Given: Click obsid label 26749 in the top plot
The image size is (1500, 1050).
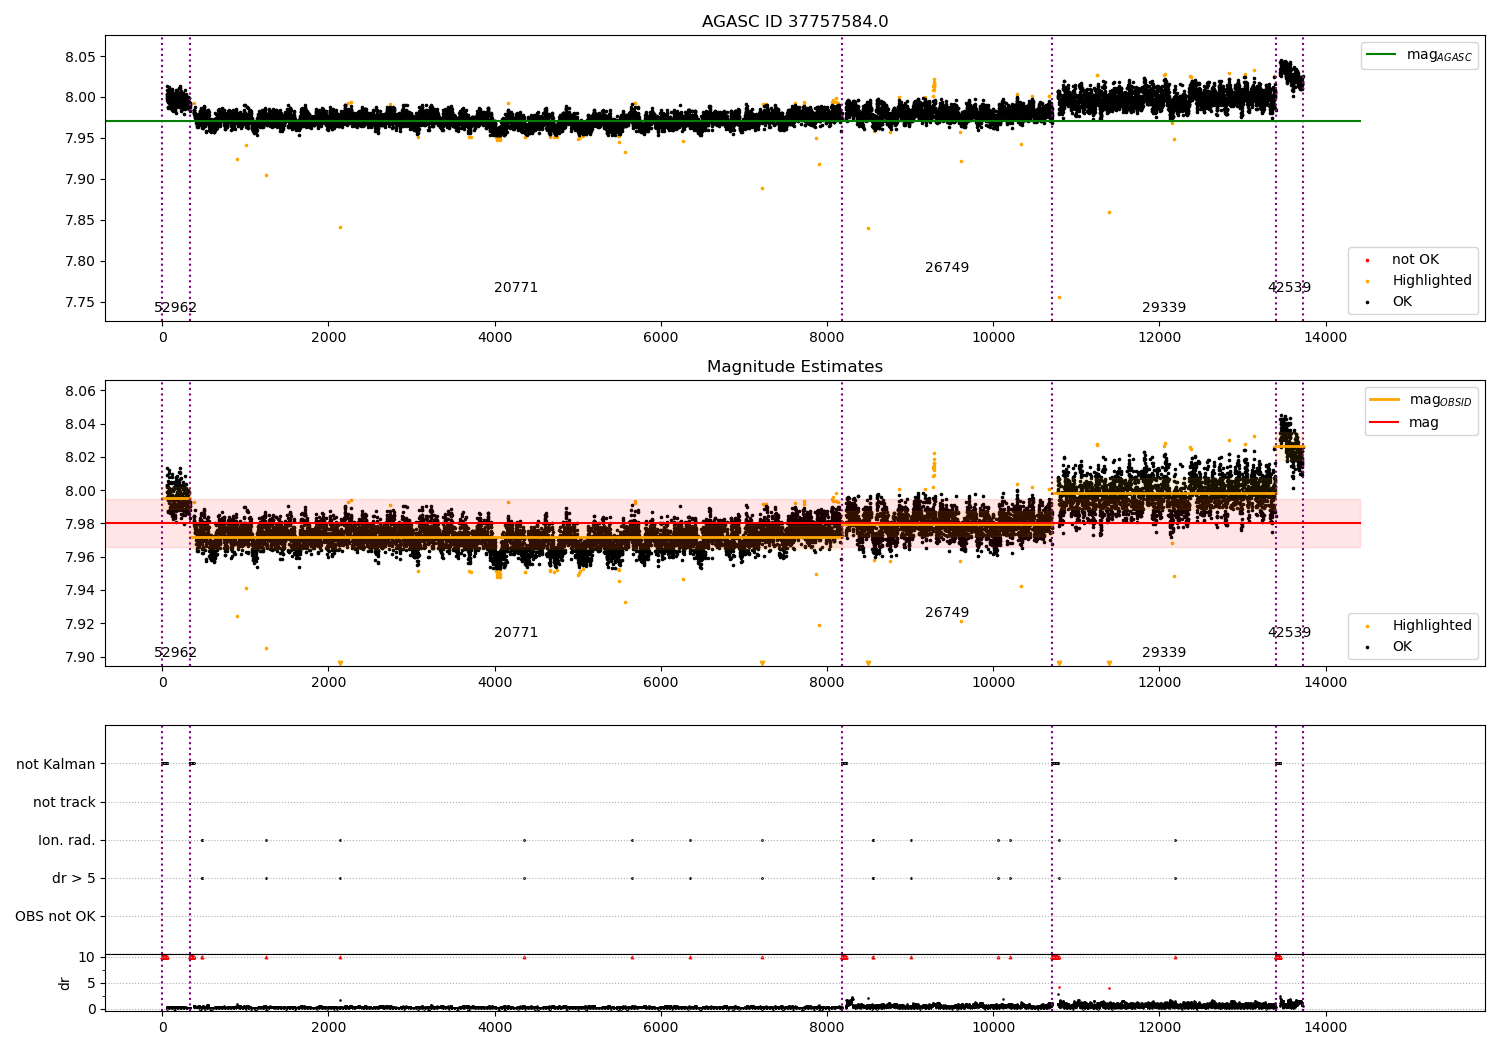Looking at the screenshot, I should pyautogui.click(x=947, y=268).
